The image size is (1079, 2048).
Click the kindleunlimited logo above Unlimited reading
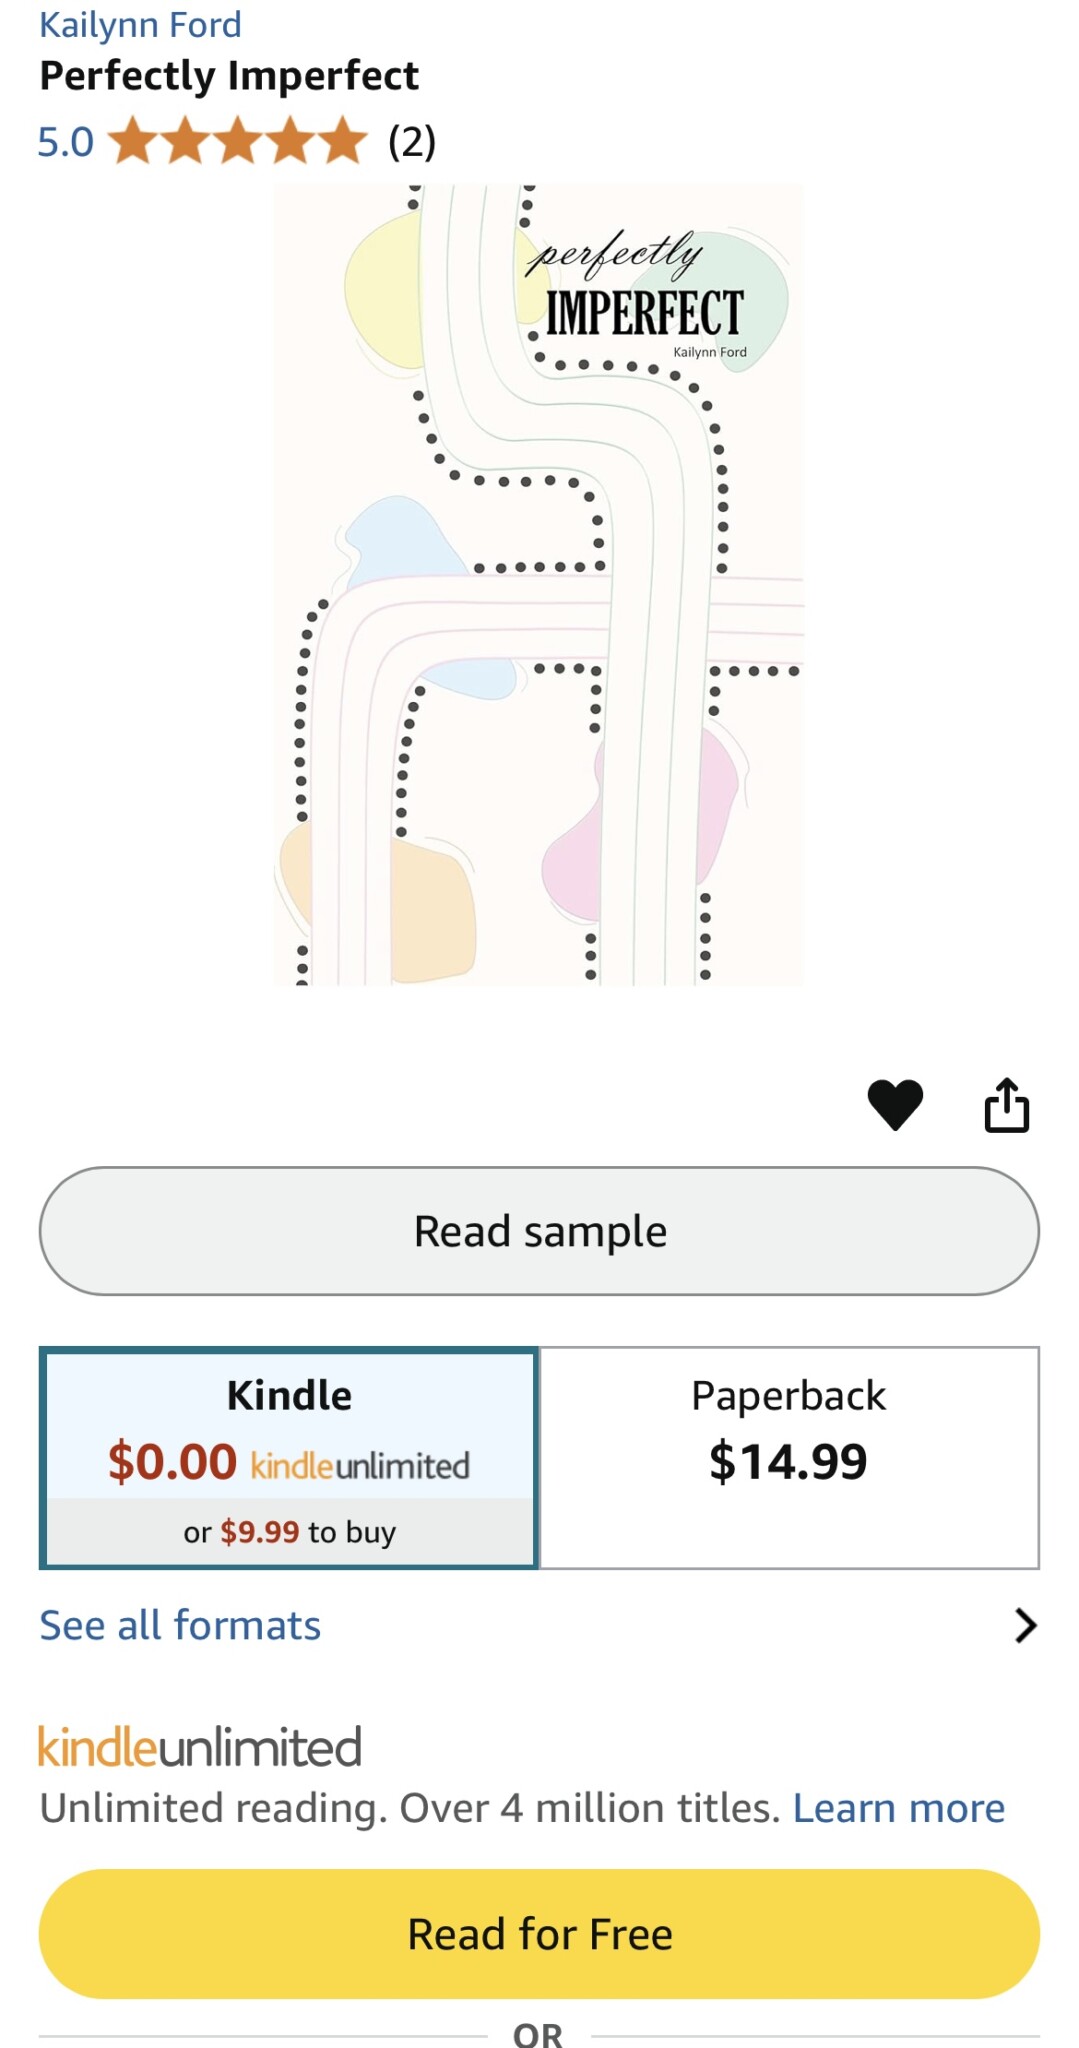tap(200, 1747)
